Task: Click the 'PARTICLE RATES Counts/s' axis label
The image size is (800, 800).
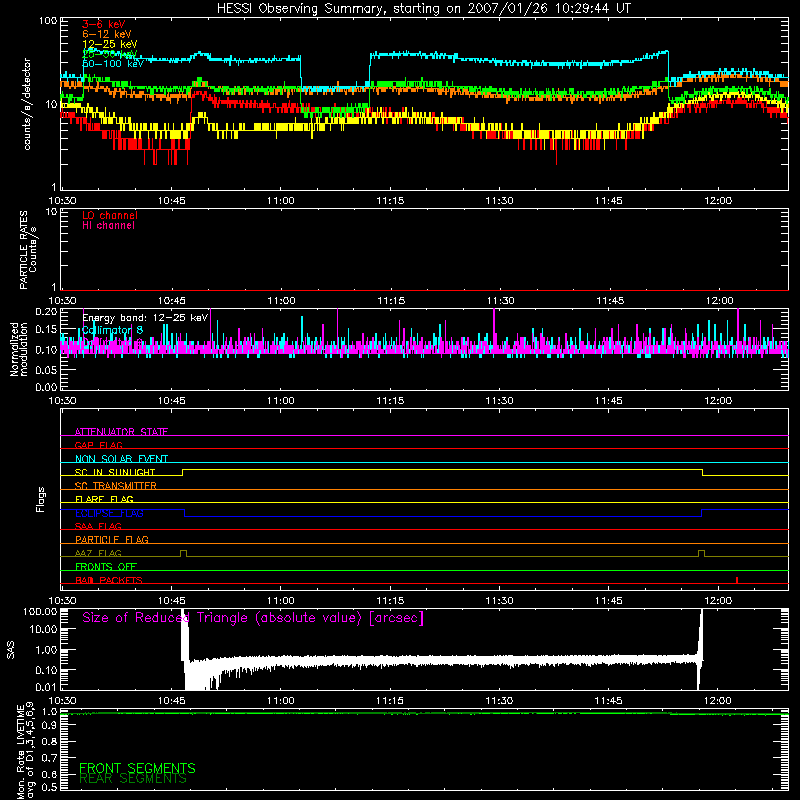Action: click(28, 250)
